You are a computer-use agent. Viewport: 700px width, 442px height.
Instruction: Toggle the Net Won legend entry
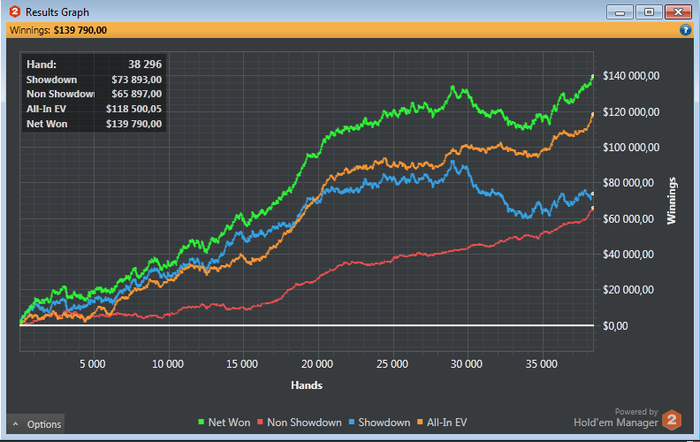[x=224, y=422]
